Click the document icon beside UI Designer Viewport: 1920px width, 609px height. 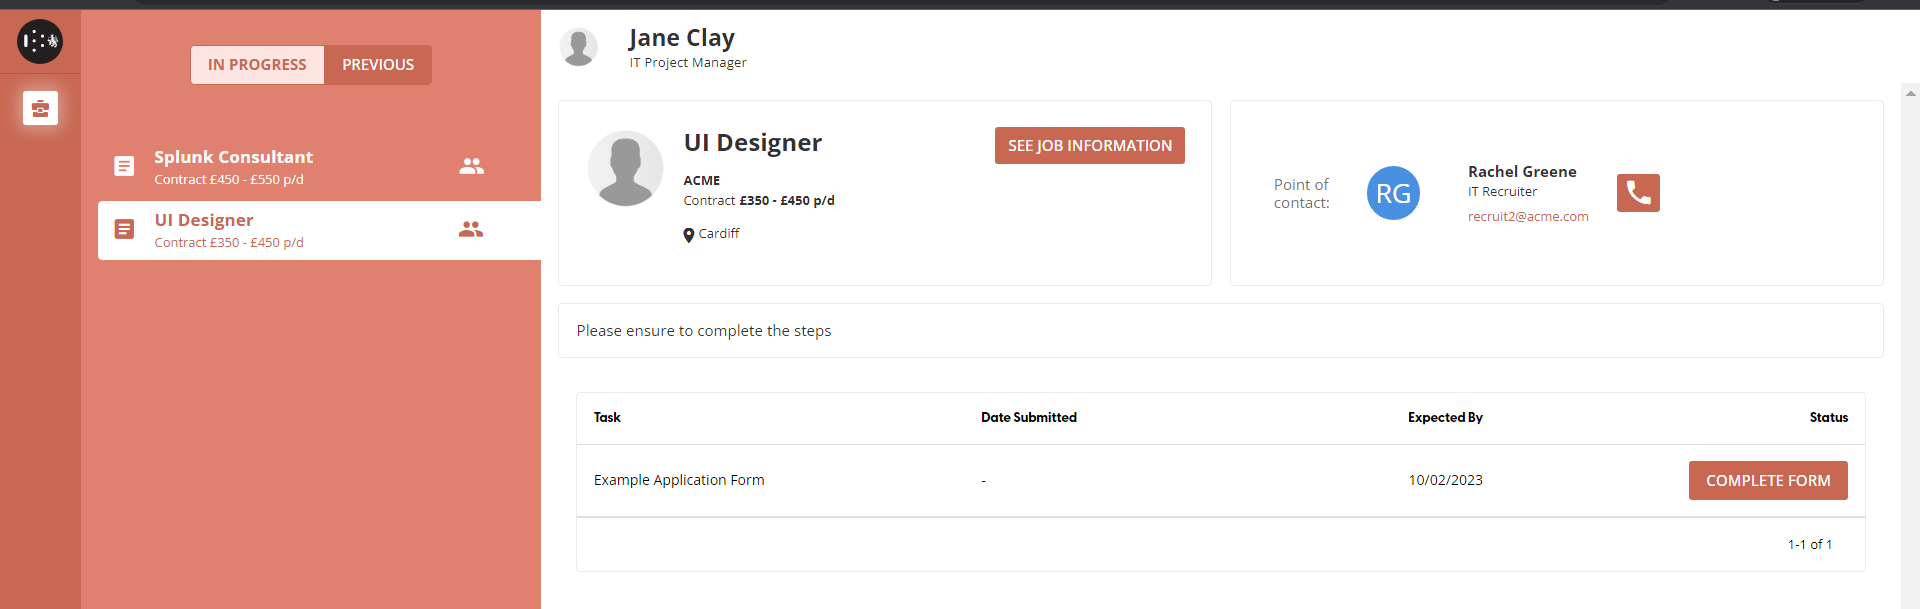(x=124, y=230)
